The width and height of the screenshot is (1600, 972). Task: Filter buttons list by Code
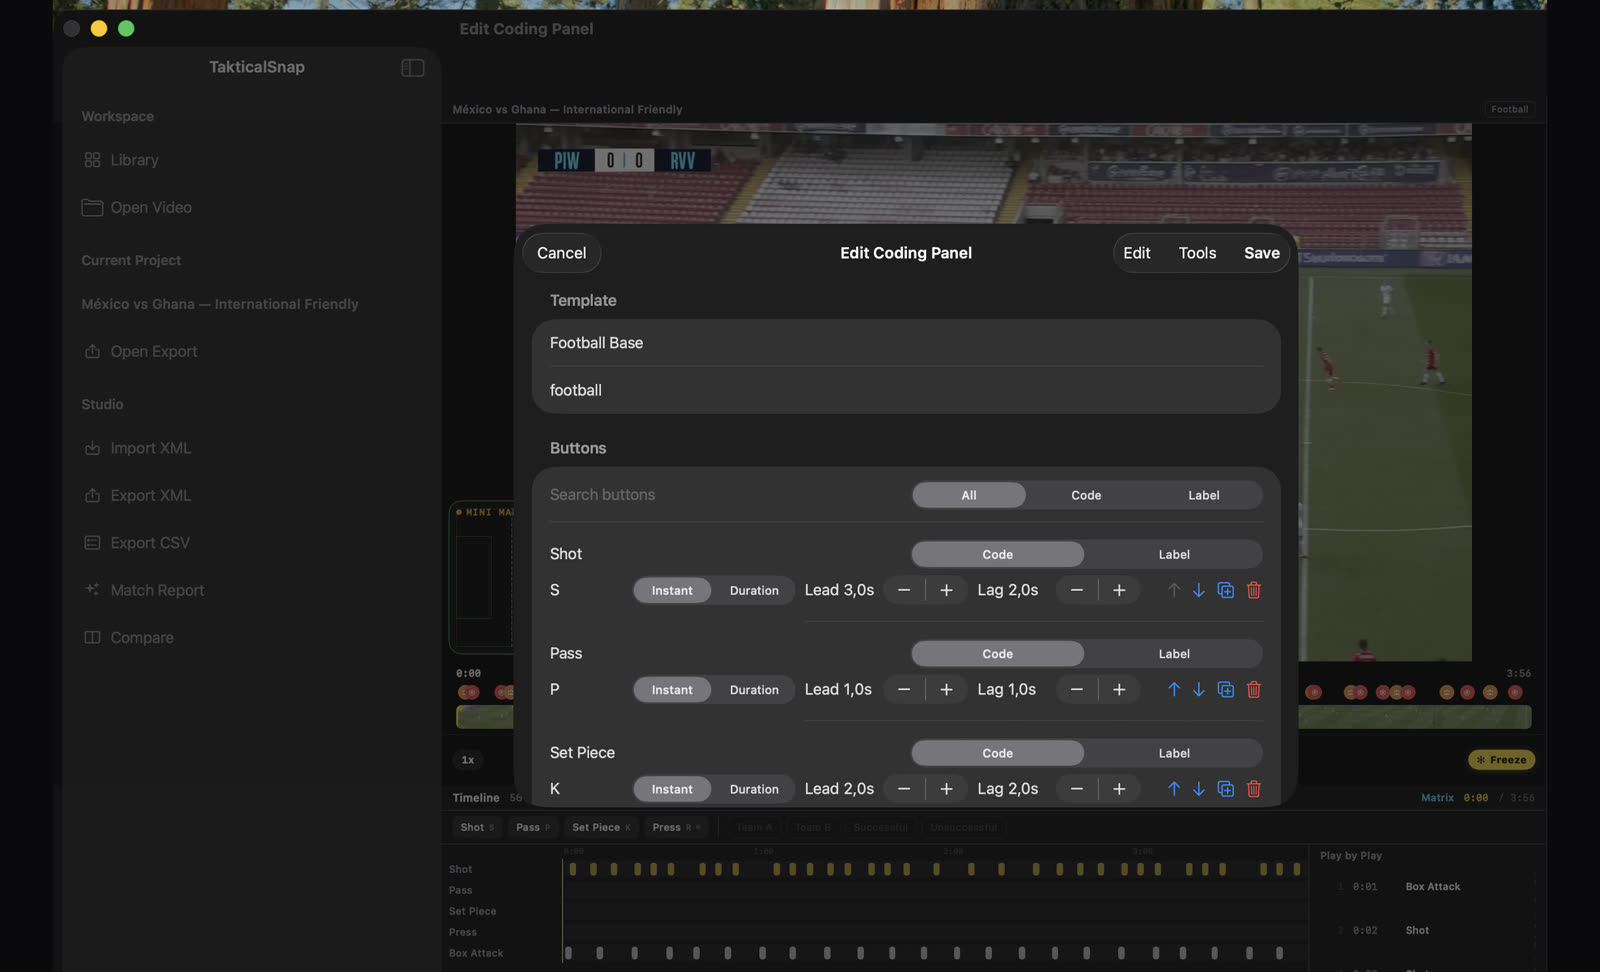click(x=1086, y=495)
